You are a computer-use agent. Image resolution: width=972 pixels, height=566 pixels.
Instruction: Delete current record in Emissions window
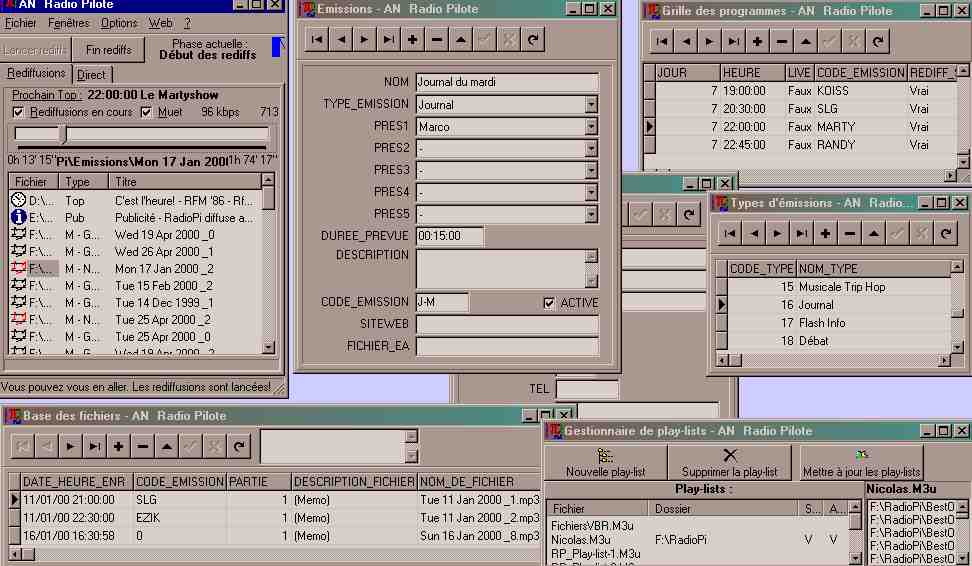(x=436, y=40)
